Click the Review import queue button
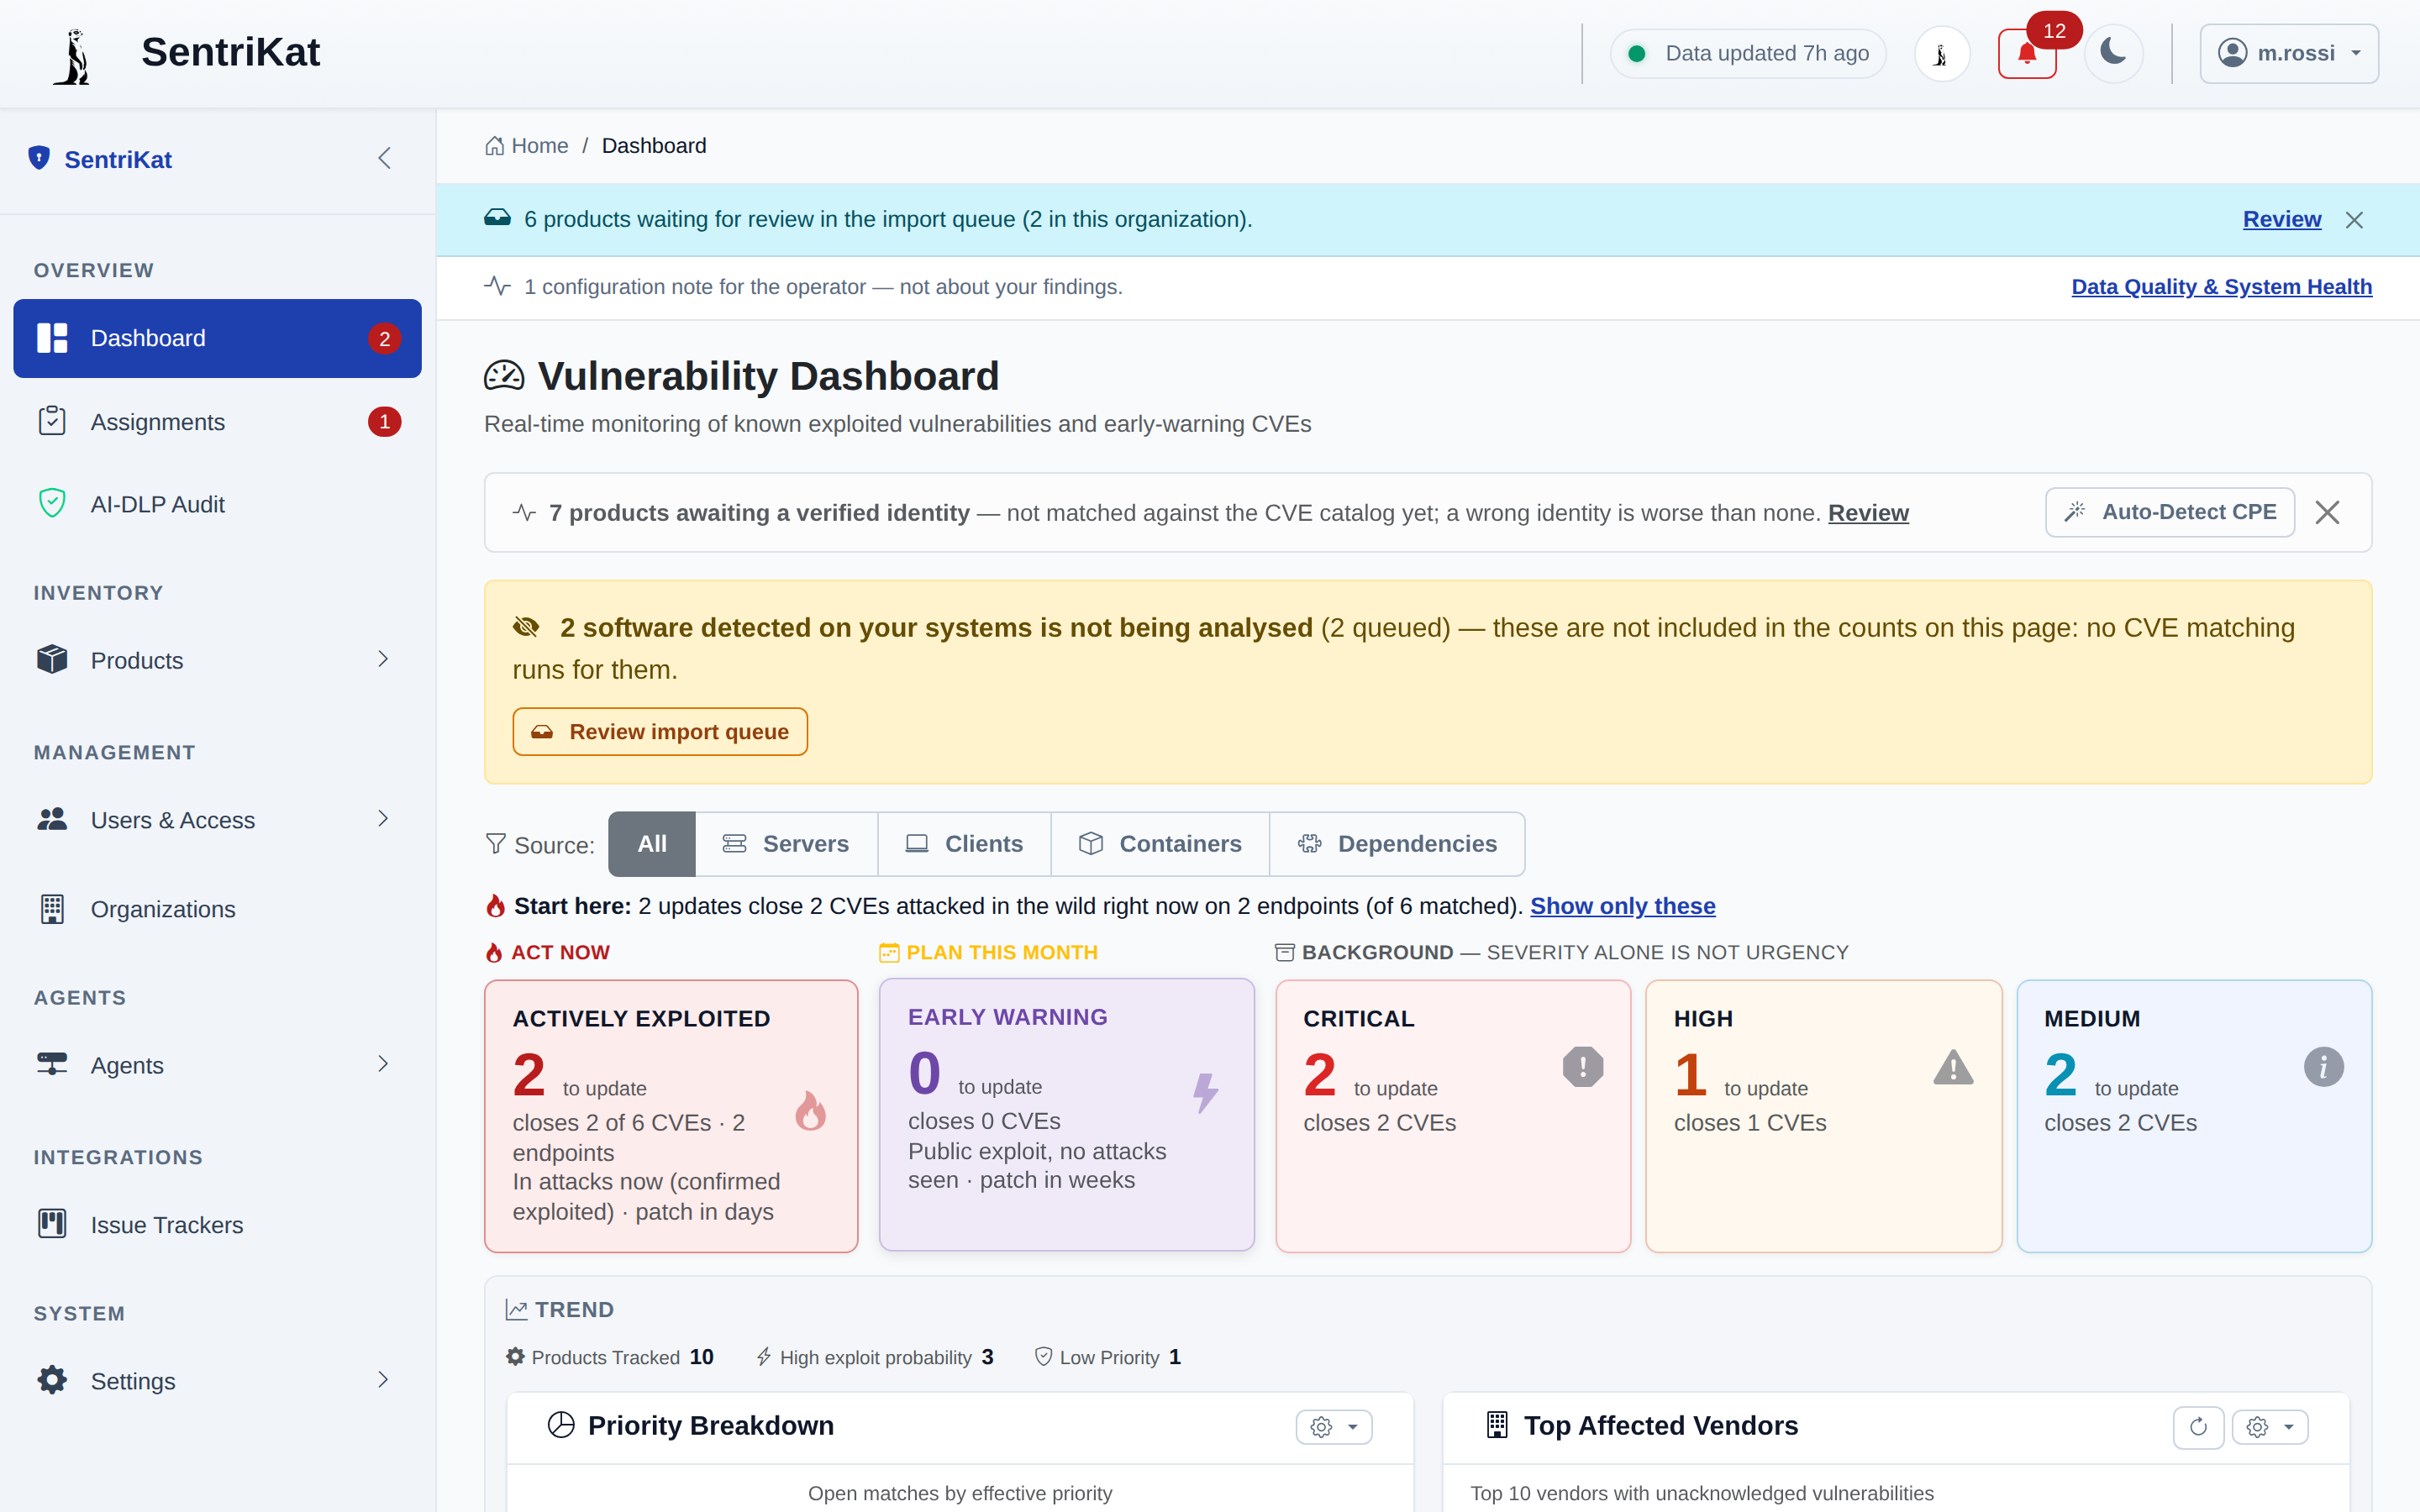 pyautogui.click(x=660, y=732)
